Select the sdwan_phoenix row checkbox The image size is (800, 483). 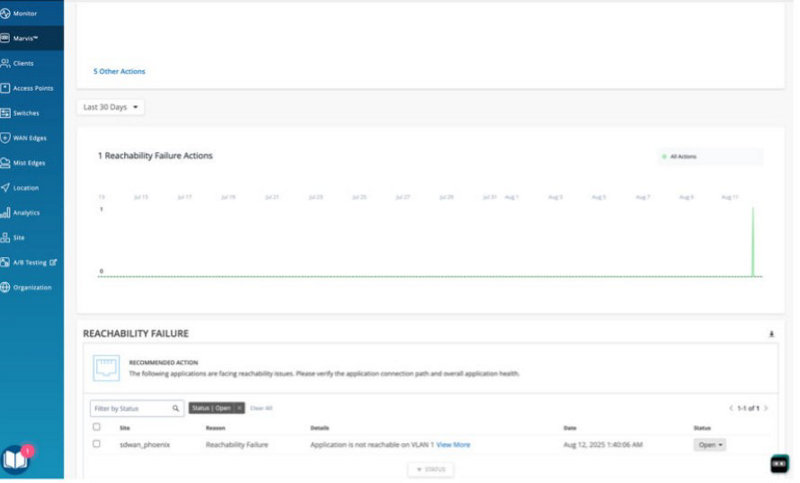(x=96, y=444)
